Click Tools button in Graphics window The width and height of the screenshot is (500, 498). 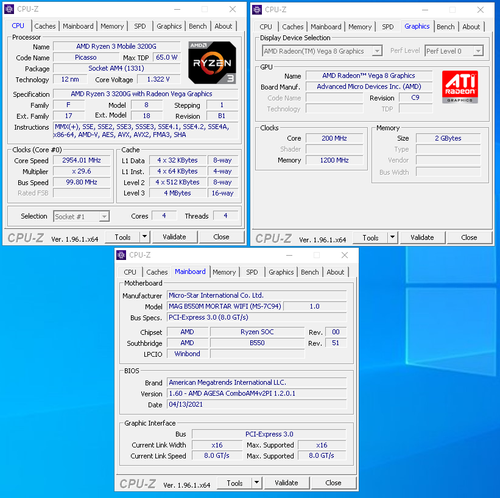pos(370,238)
